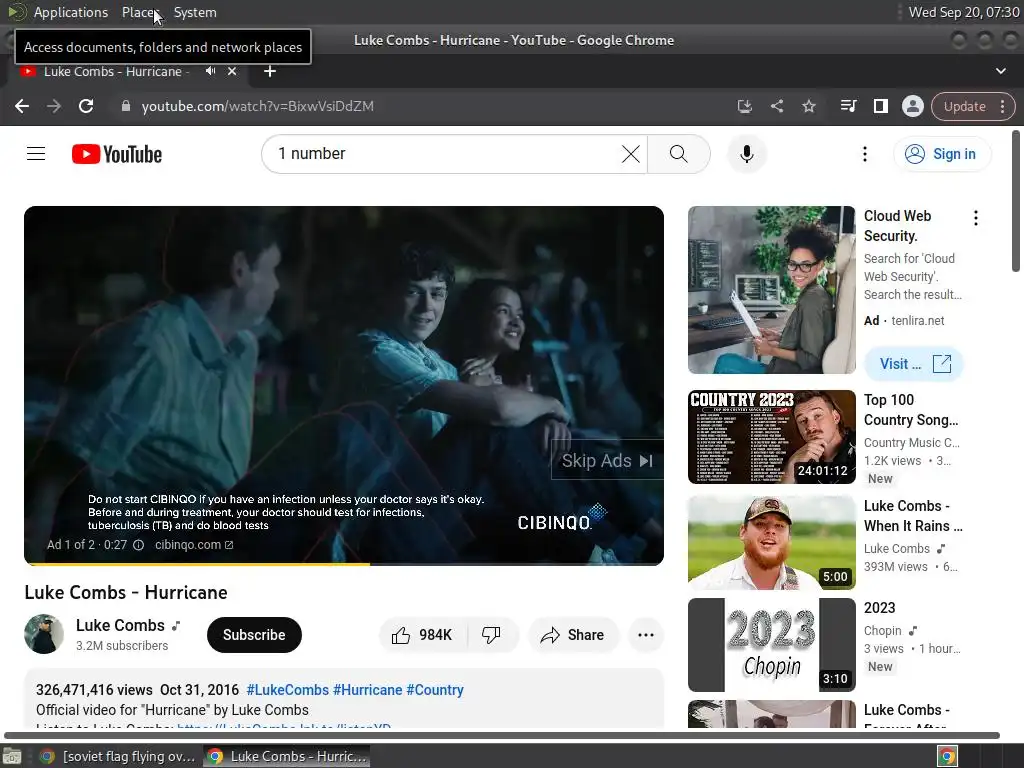Go back with the browser back arrow
Screen dimensions: 1024x768
(22, 106)
